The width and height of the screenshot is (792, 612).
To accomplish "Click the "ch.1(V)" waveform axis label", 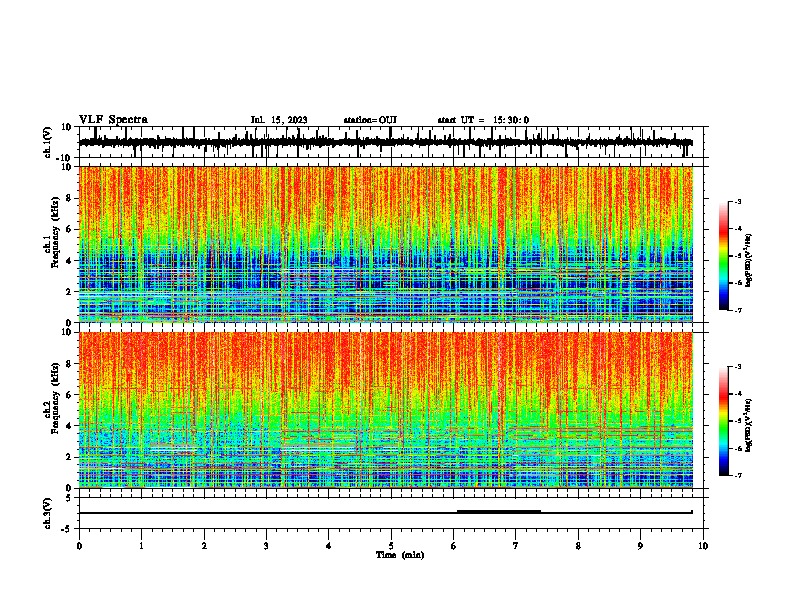I will point(48,142).
